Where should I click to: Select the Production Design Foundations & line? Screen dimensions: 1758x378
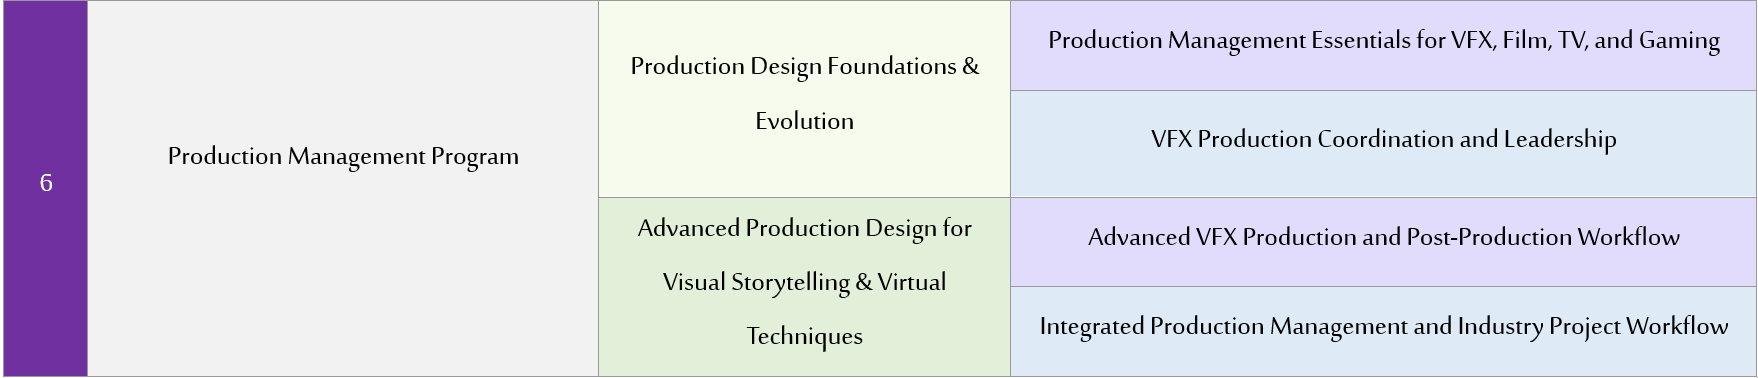click(805, 66)
